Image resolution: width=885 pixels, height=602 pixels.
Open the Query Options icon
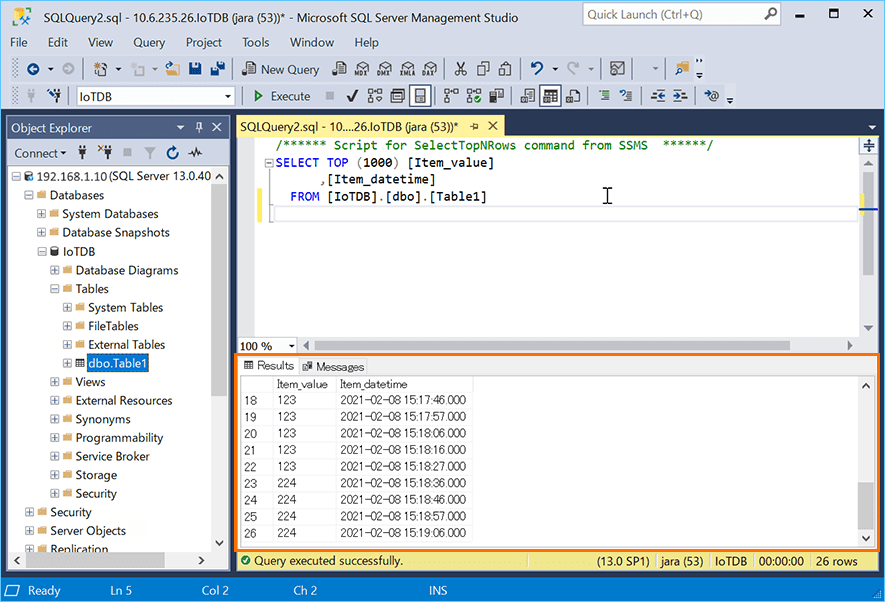pyautogui.click(x=397, y=96)
